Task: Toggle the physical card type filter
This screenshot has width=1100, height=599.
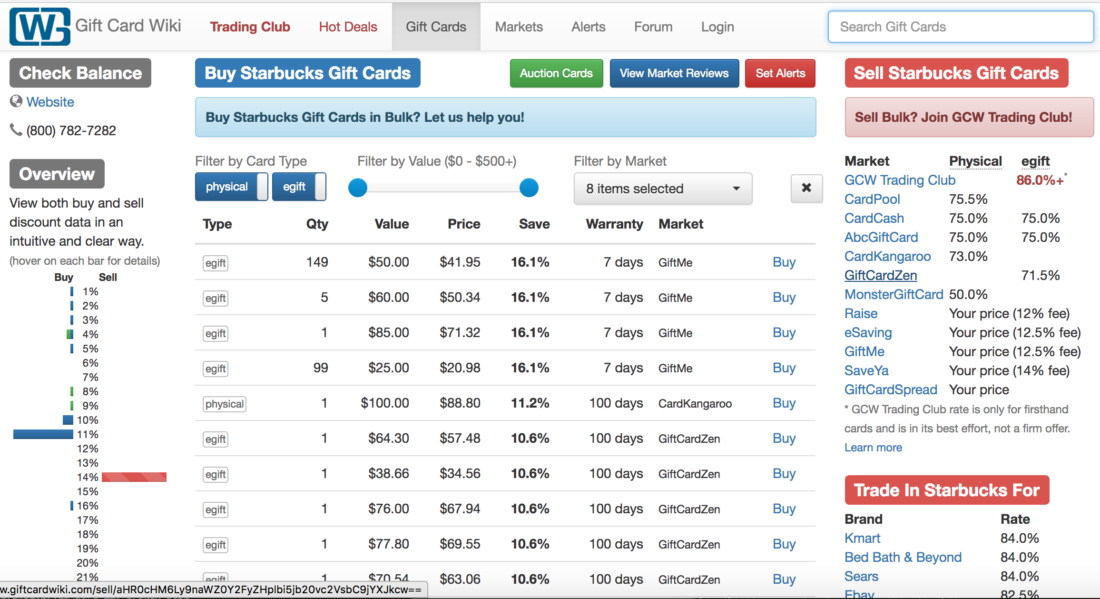Action: pos(231,187)
